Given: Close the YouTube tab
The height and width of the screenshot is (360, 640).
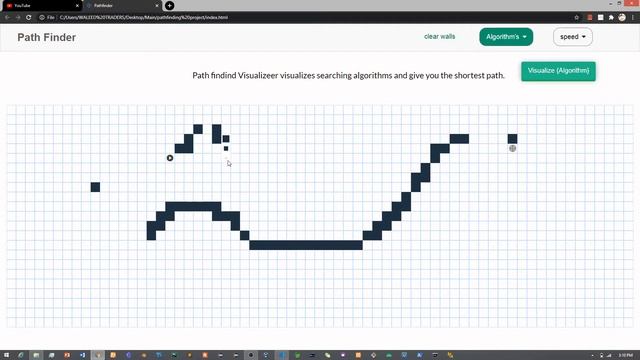Looking at the screenshot, I should [77, 6].
